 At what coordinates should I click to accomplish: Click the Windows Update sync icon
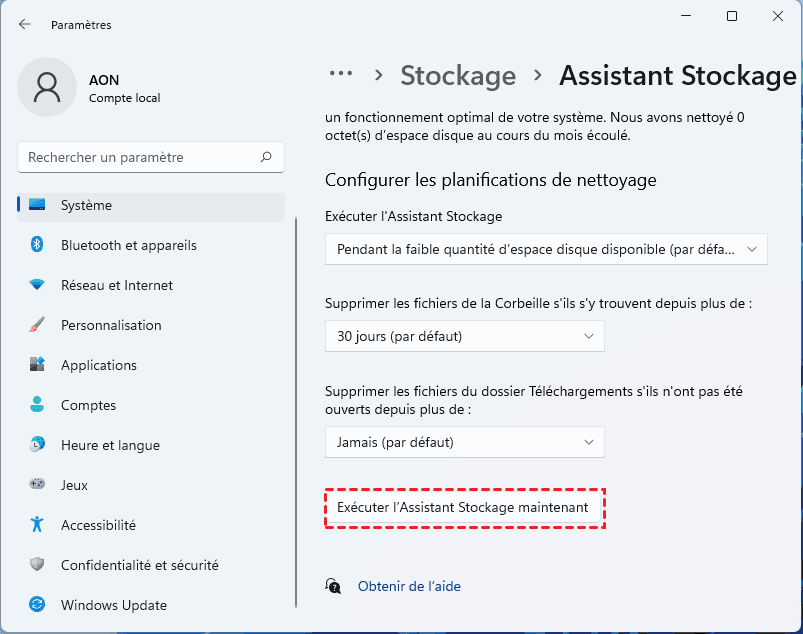tap(38, 605)
